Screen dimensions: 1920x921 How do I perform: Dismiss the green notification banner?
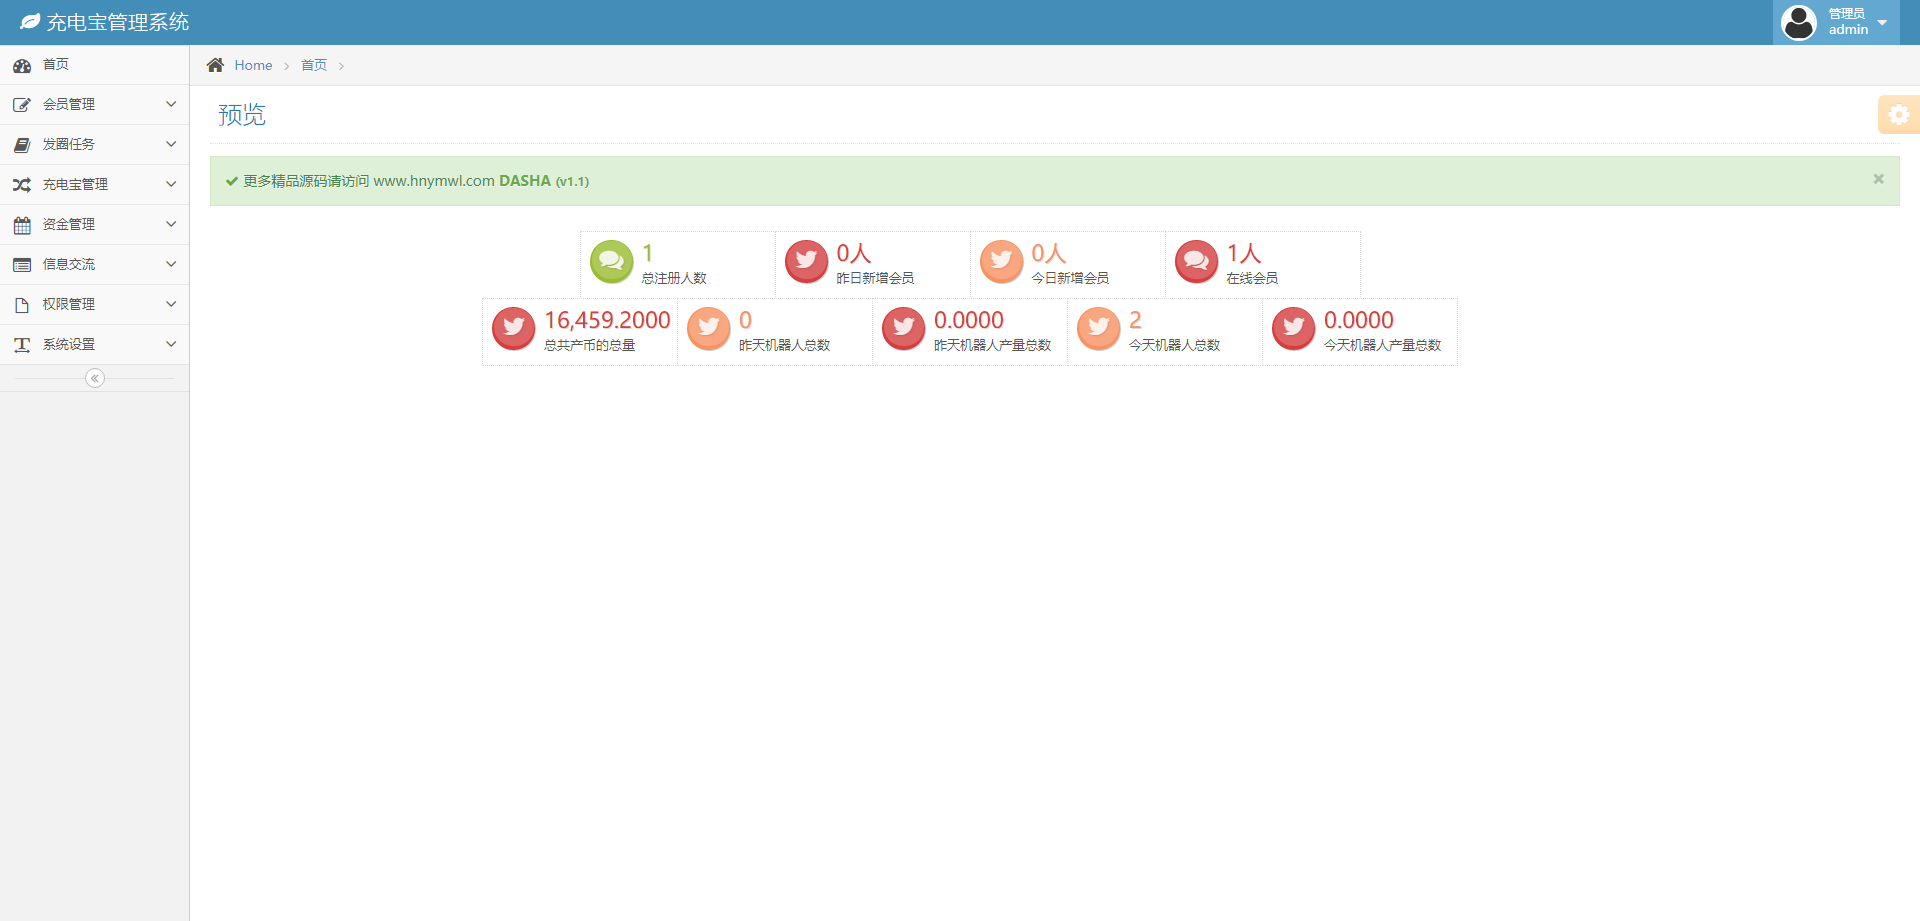click(x=1878, y=179)
